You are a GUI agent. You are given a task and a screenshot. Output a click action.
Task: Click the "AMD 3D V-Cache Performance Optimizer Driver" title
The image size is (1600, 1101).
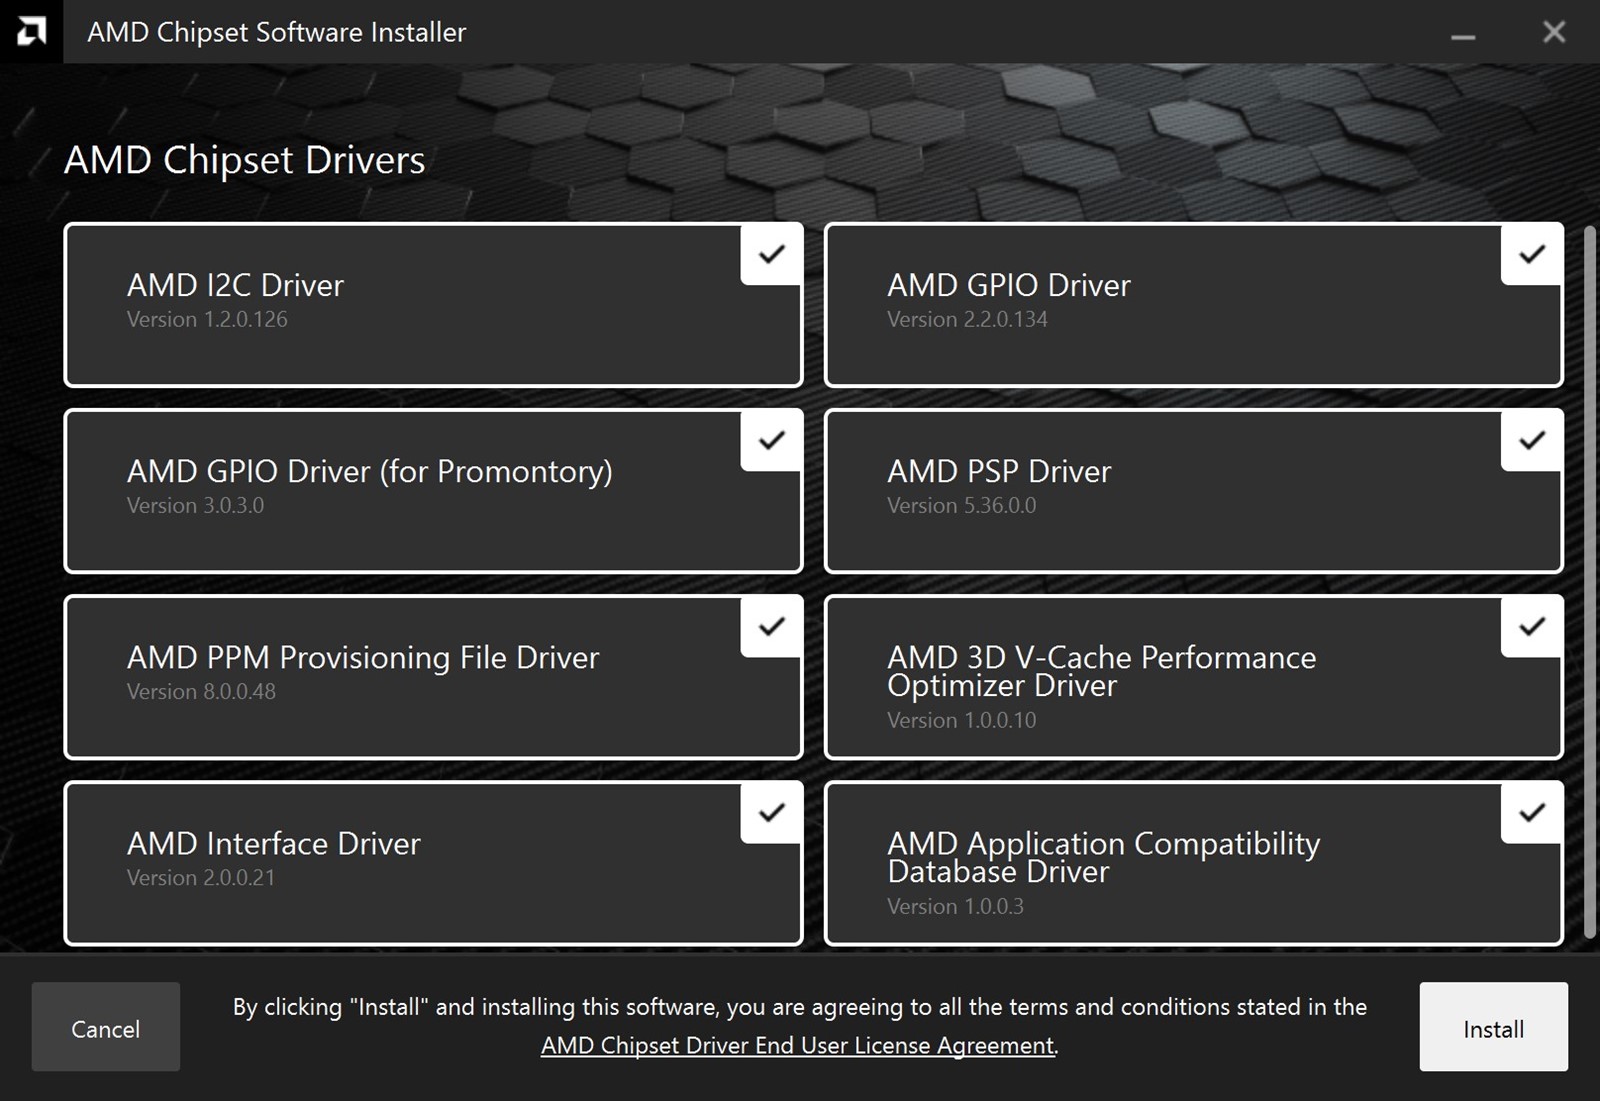pyautogui.click(x=1101, y=672)
